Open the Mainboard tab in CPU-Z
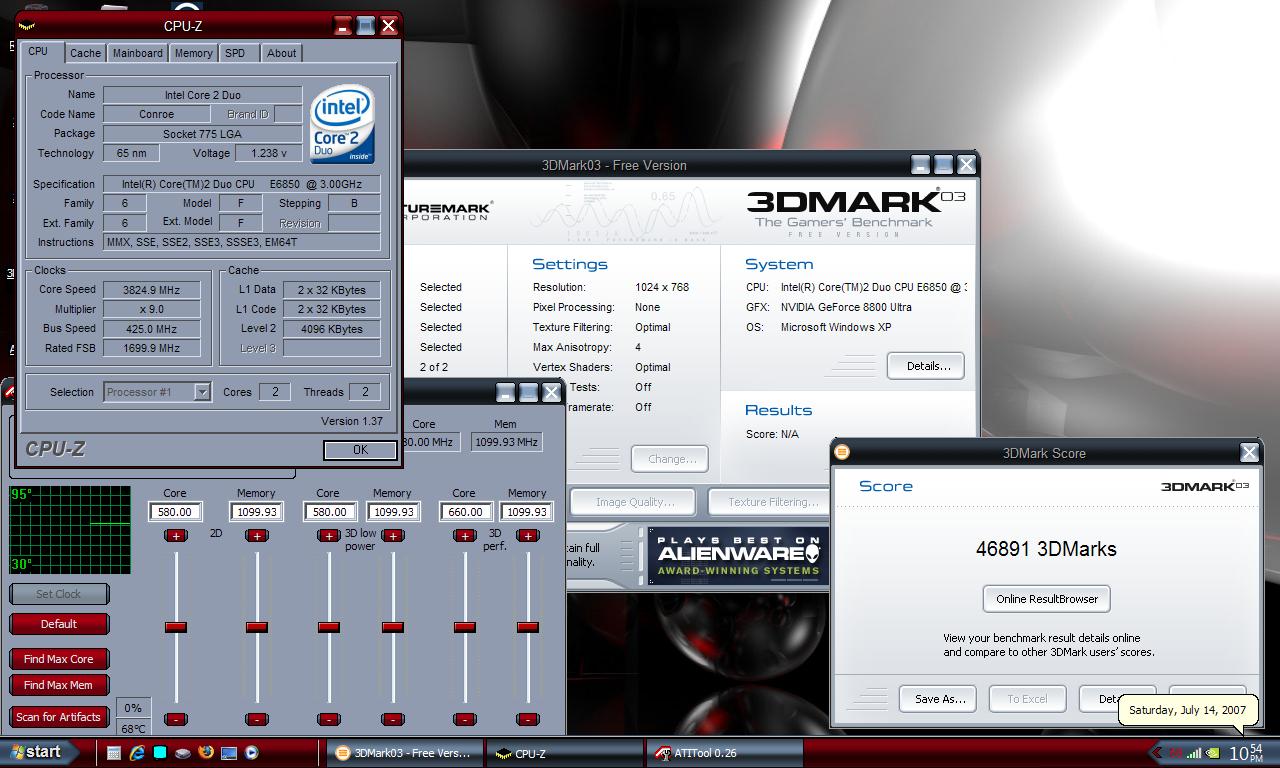The image size is (1280, 768). 137,53
